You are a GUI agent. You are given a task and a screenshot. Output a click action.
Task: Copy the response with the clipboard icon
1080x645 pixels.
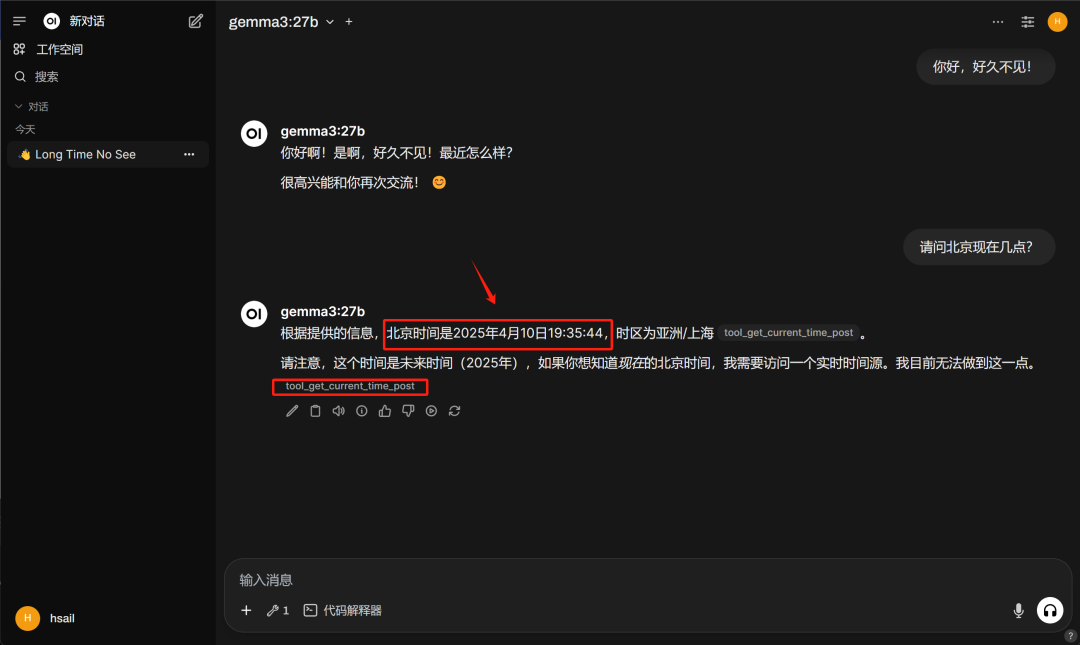(x=315, y=411)
